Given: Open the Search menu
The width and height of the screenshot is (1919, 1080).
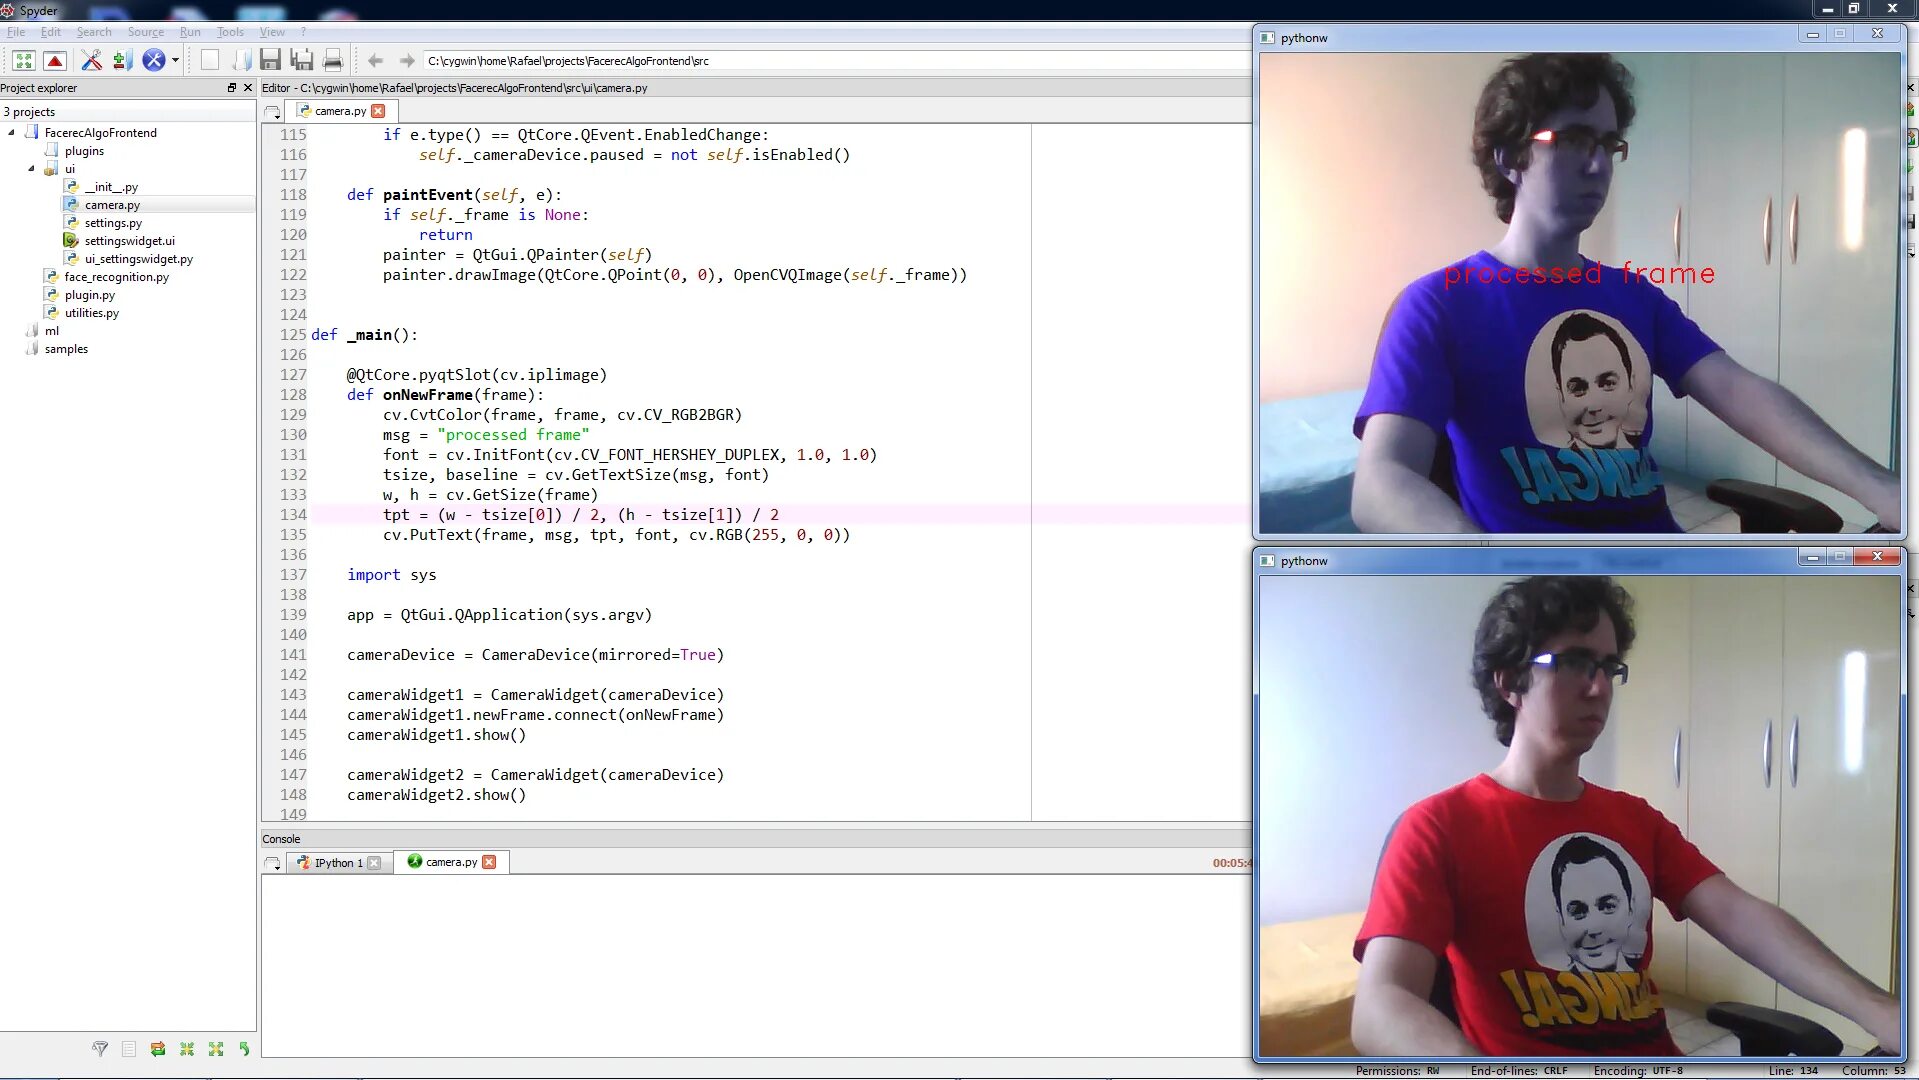Looking at the screenshot, I should 94,32.
